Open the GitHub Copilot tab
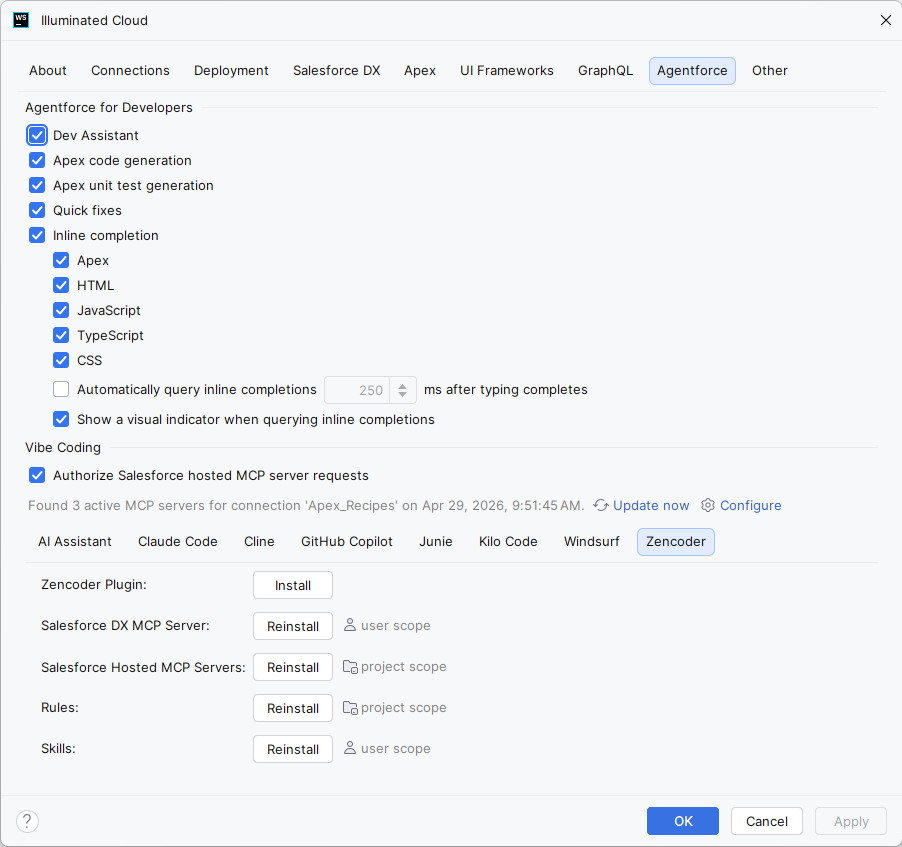902x847 pixels. coord(347,541)
